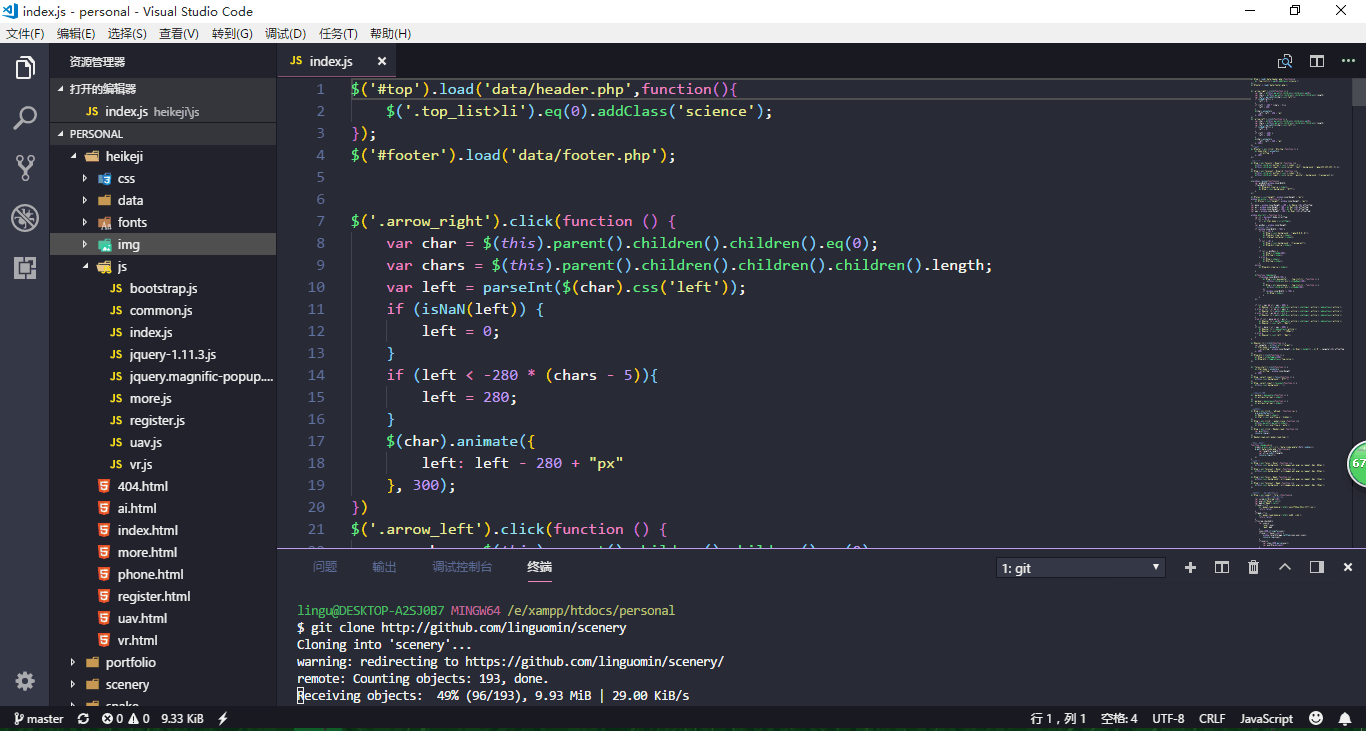1366x731 pixels.
Task: Select the terminal dropdown showing 1: git
Action: (x=1081, y=568)
